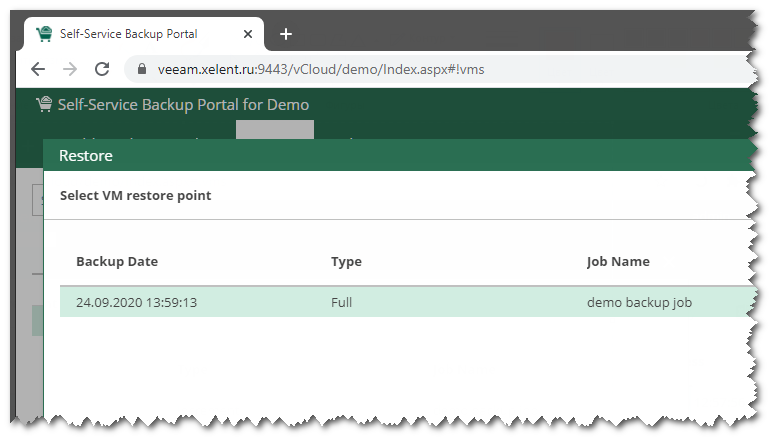The height and width of the screenshot is (443, 775).
Task: Reload the page with the refresh icon
Action: pos(102,69)
